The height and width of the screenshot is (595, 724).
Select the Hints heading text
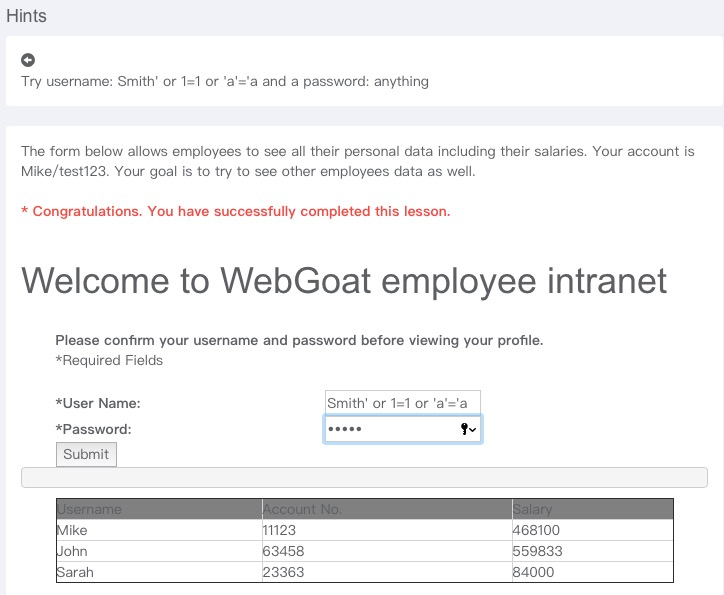click(x=26, y=16)
